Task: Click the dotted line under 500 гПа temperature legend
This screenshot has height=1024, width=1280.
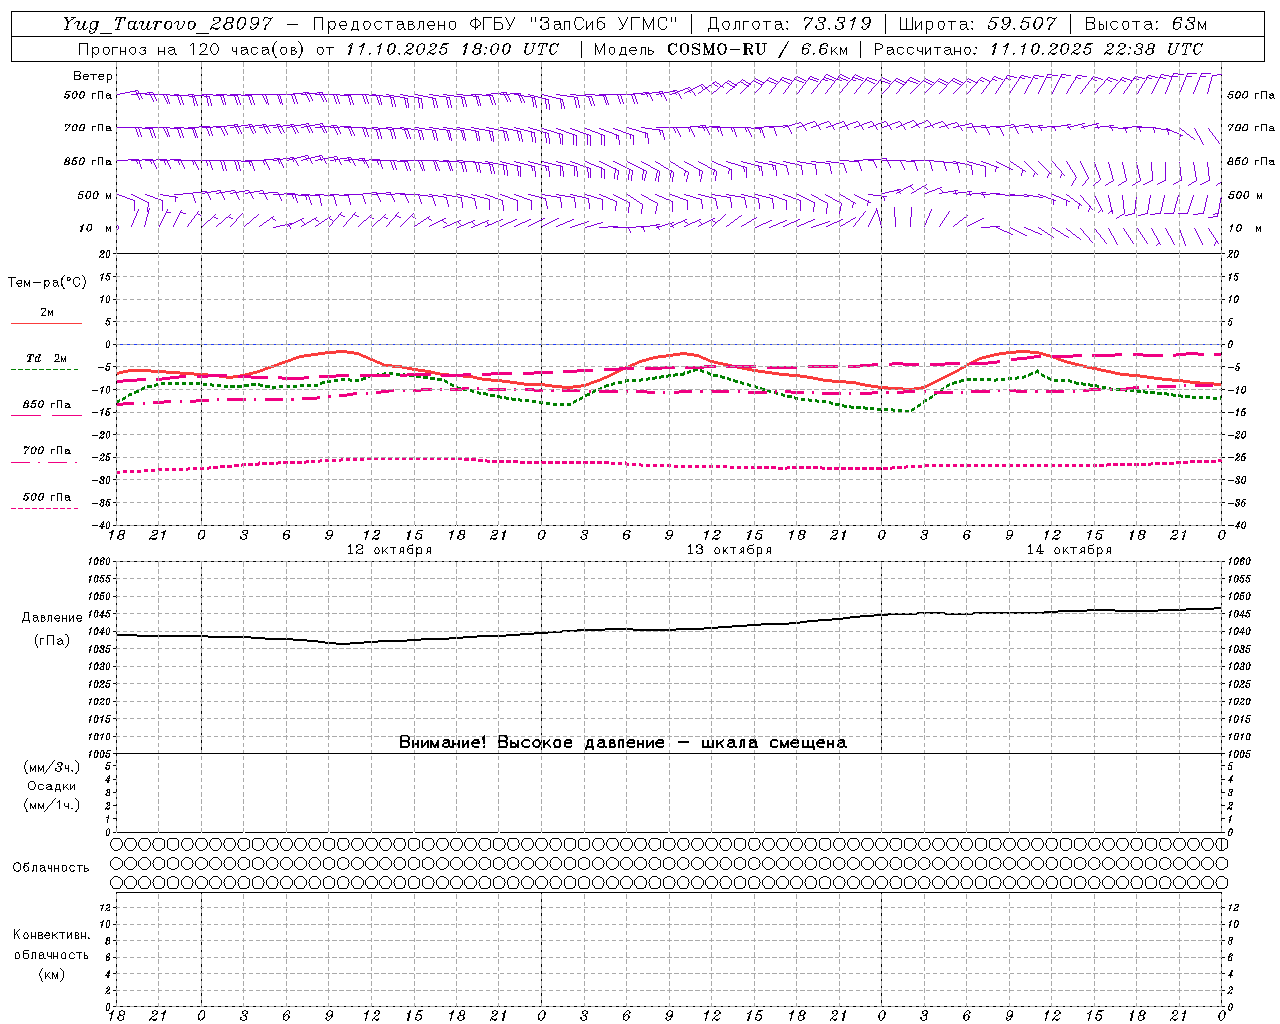Action: 44,508
